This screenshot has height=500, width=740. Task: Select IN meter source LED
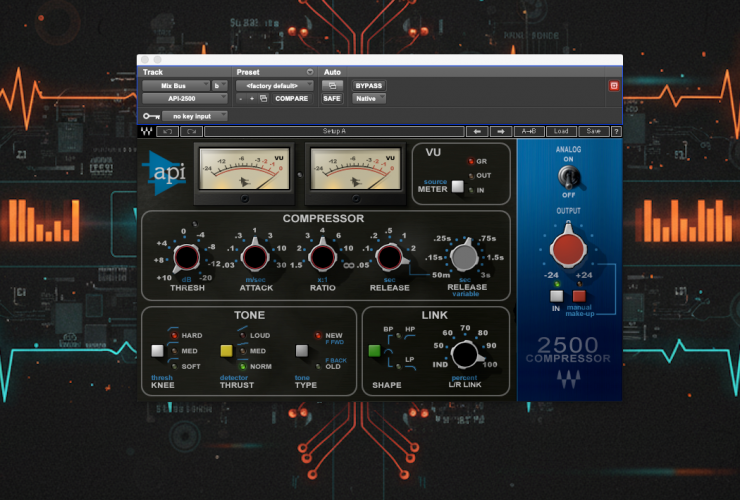point(471,191)
